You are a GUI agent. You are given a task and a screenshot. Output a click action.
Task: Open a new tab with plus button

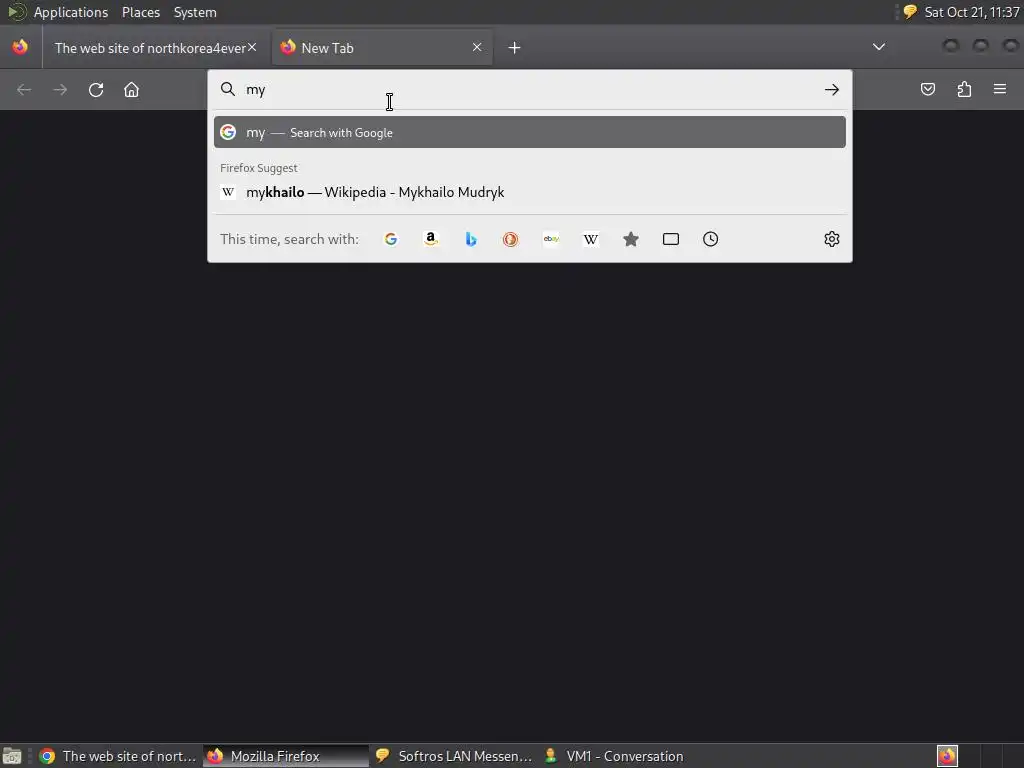515,48
